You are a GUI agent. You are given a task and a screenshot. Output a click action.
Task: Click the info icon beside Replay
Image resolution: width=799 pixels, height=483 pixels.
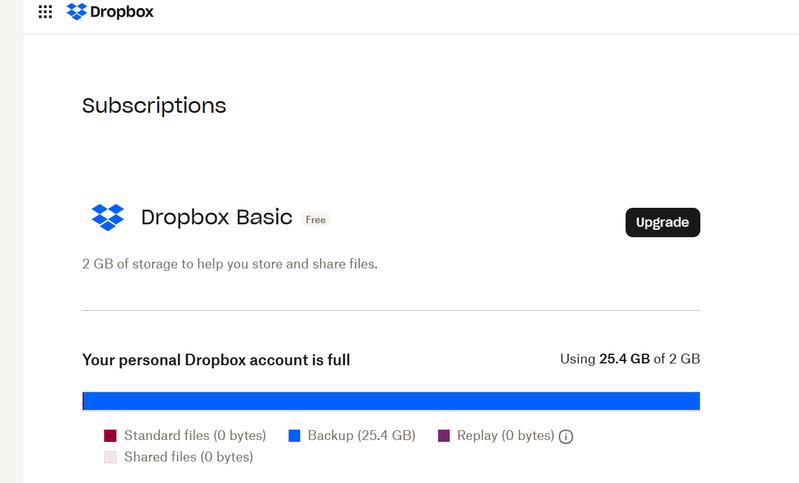(566, 436)
